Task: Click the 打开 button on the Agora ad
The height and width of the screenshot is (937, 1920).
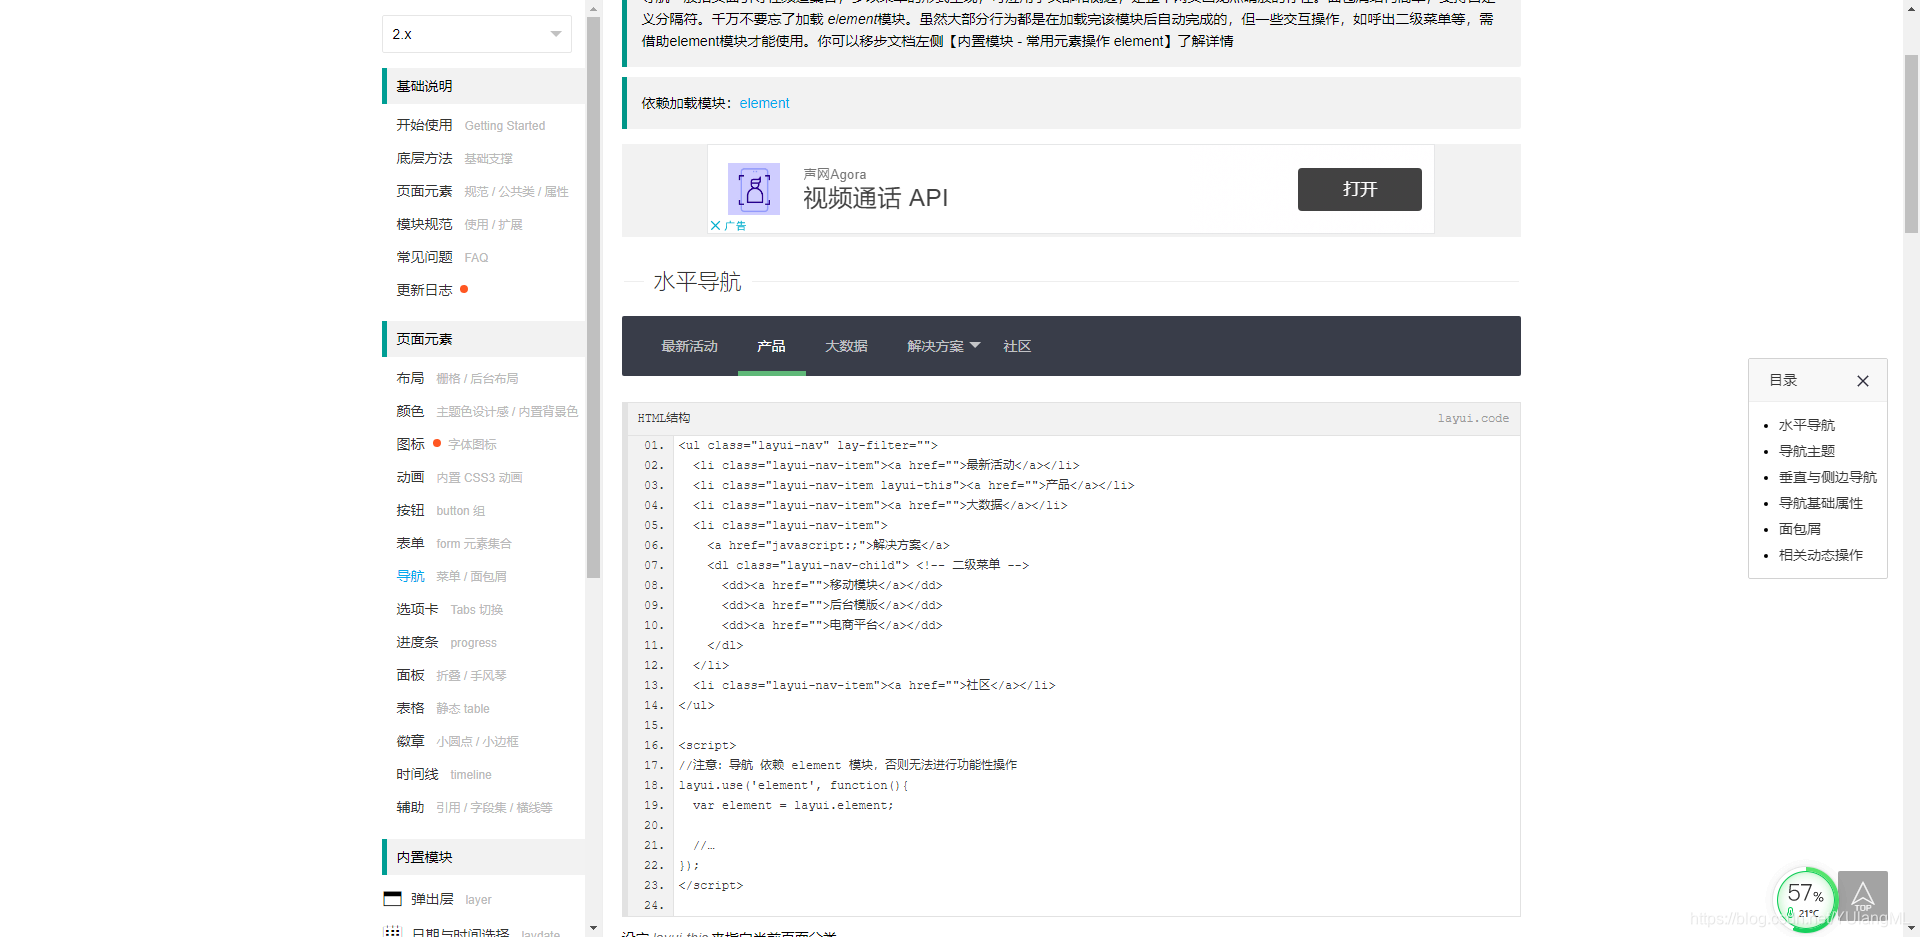Action: click(1359, 189)
